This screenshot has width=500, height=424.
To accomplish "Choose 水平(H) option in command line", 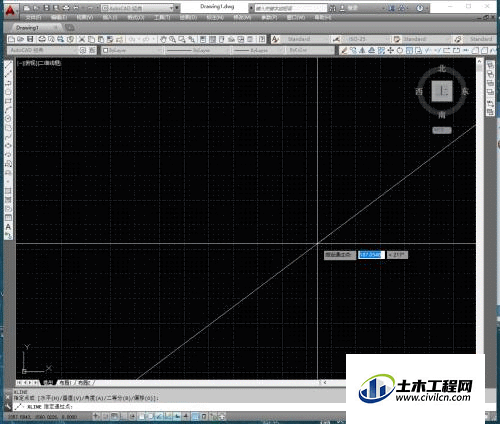I will coord(50,398).
